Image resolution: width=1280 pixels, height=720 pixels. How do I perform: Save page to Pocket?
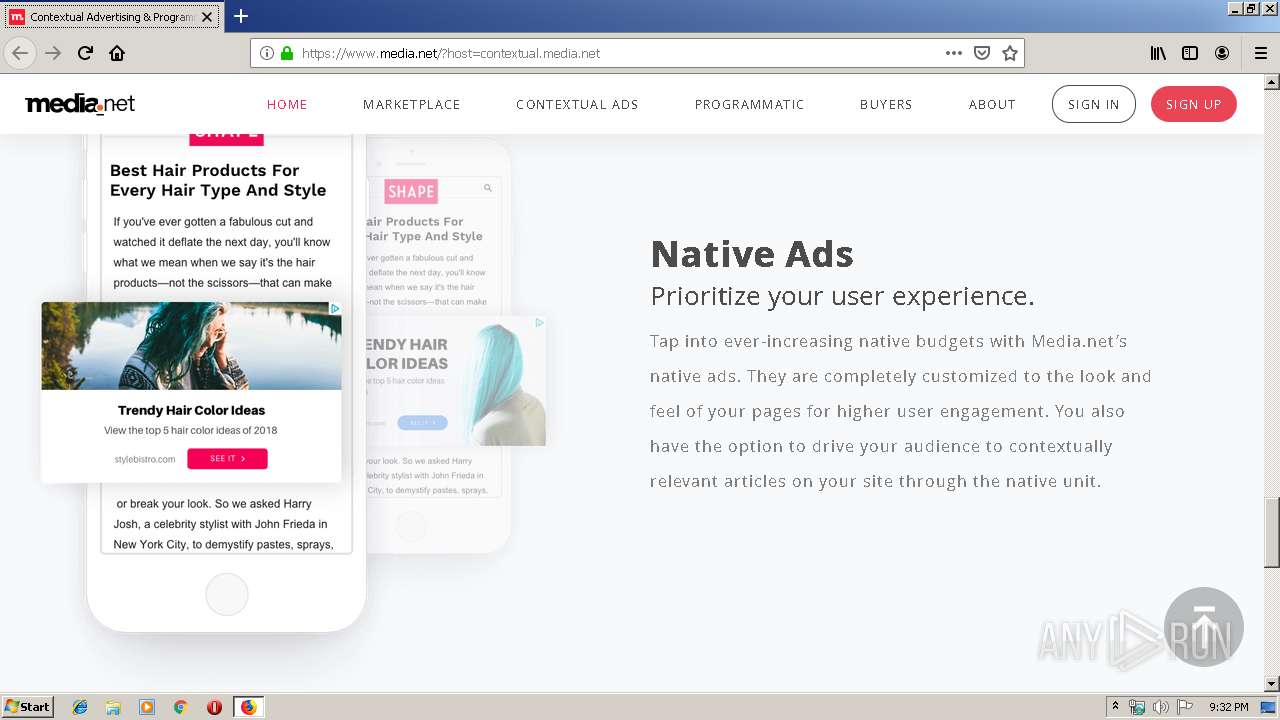[x=982, y=53]
